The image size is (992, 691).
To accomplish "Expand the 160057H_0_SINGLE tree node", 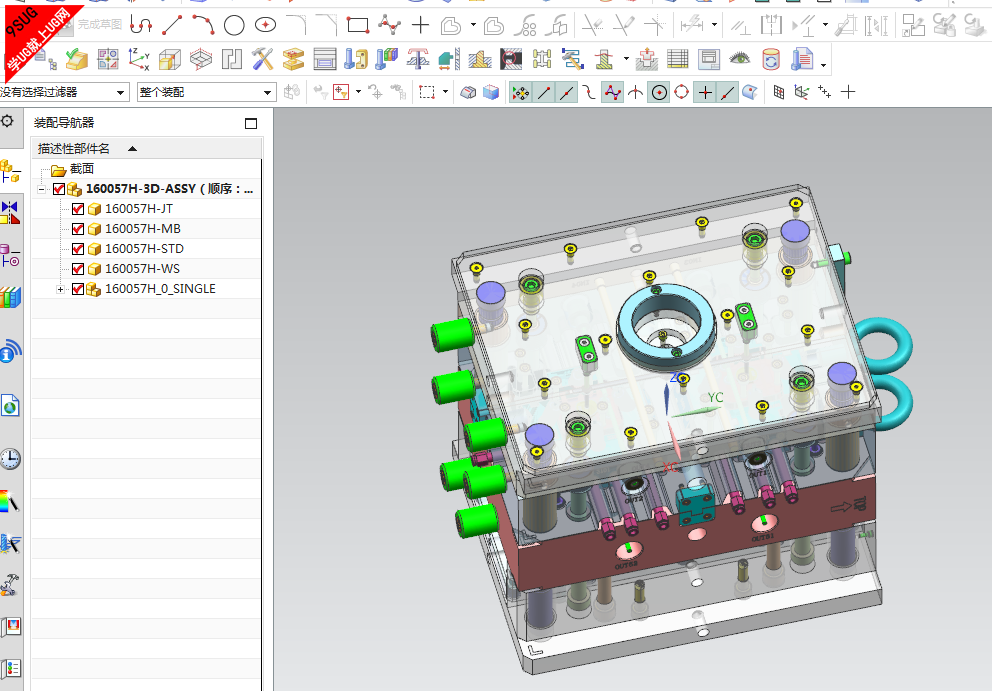I will tap(60, 289).
